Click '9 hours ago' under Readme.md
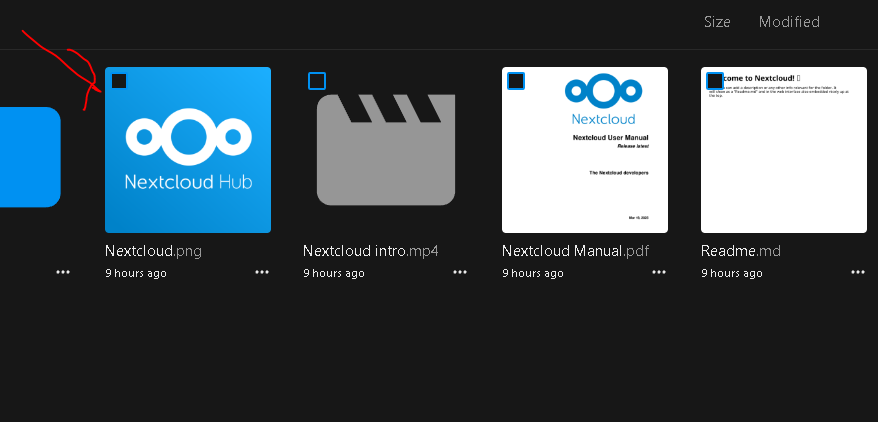Viewport: 878px width, 422px height. point(731,273)
